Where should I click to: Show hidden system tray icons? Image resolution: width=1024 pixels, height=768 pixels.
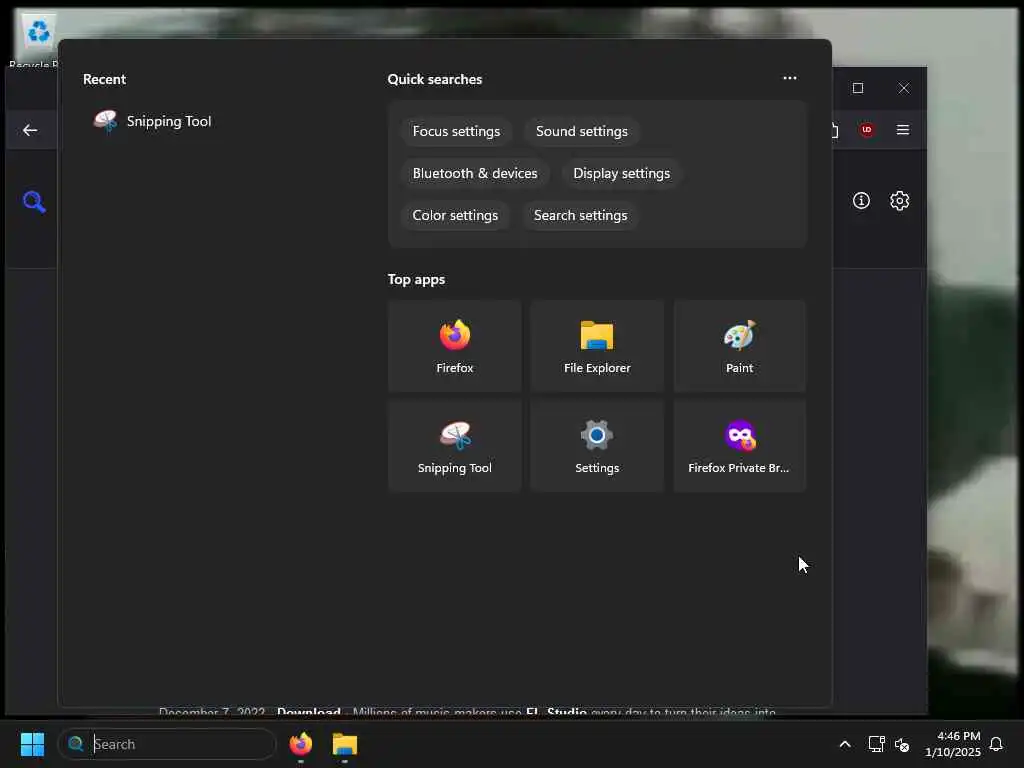coord(844,744)
